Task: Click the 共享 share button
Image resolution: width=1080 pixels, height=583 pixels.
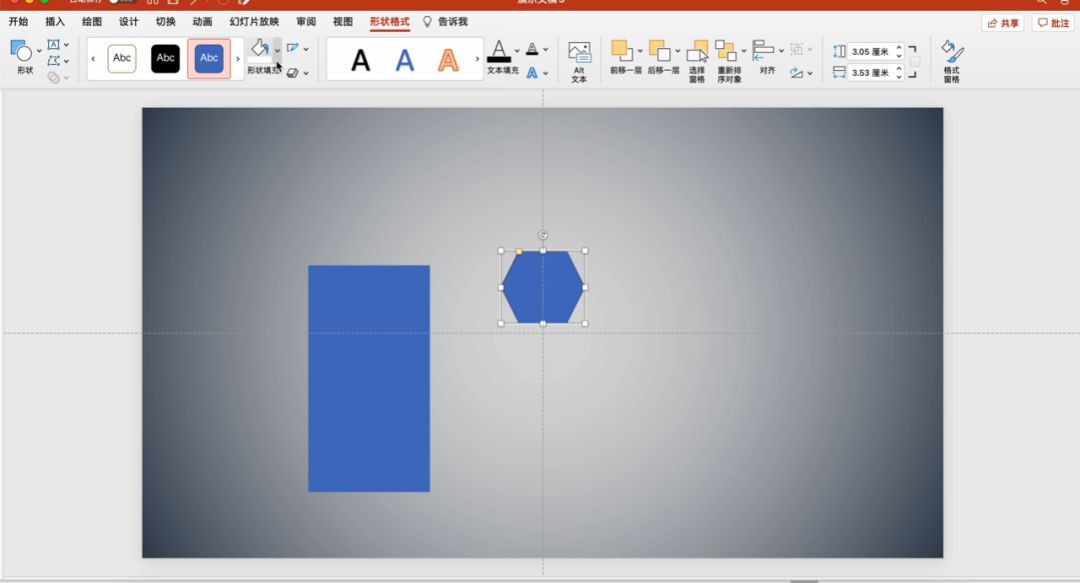Action: pyautogui.click(x=1002, y=23)
